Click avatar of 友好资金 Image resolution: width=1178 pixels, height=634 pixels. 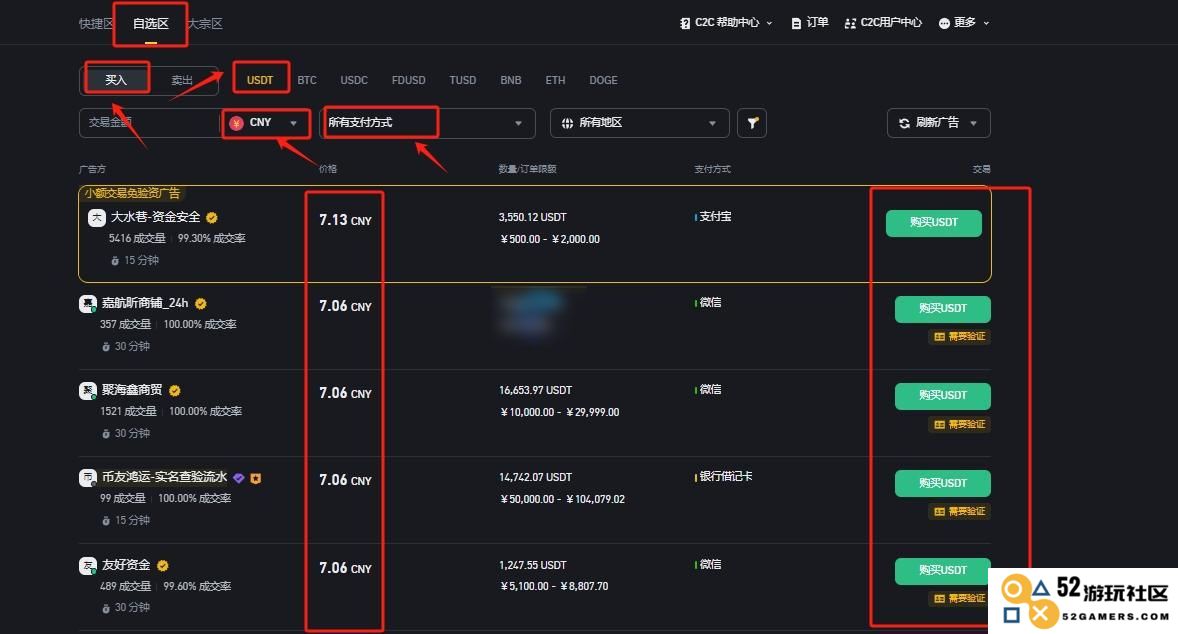click(x=88, y=566)
